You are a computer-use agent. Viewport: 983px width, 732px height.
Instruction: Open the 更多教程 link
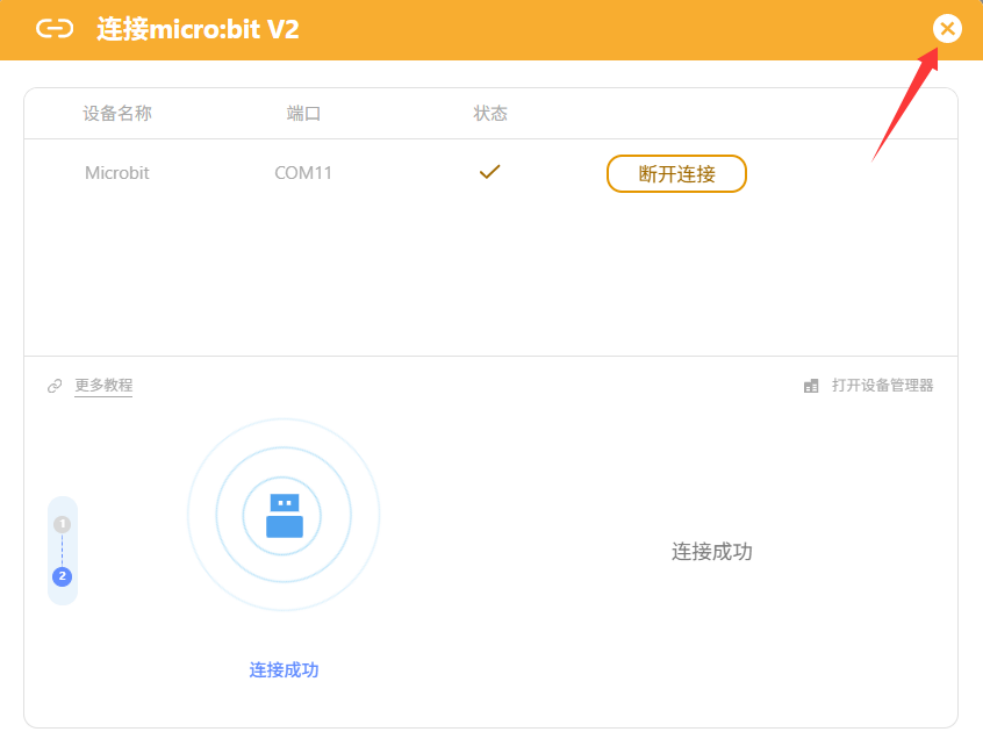click(x=103, y=385)
